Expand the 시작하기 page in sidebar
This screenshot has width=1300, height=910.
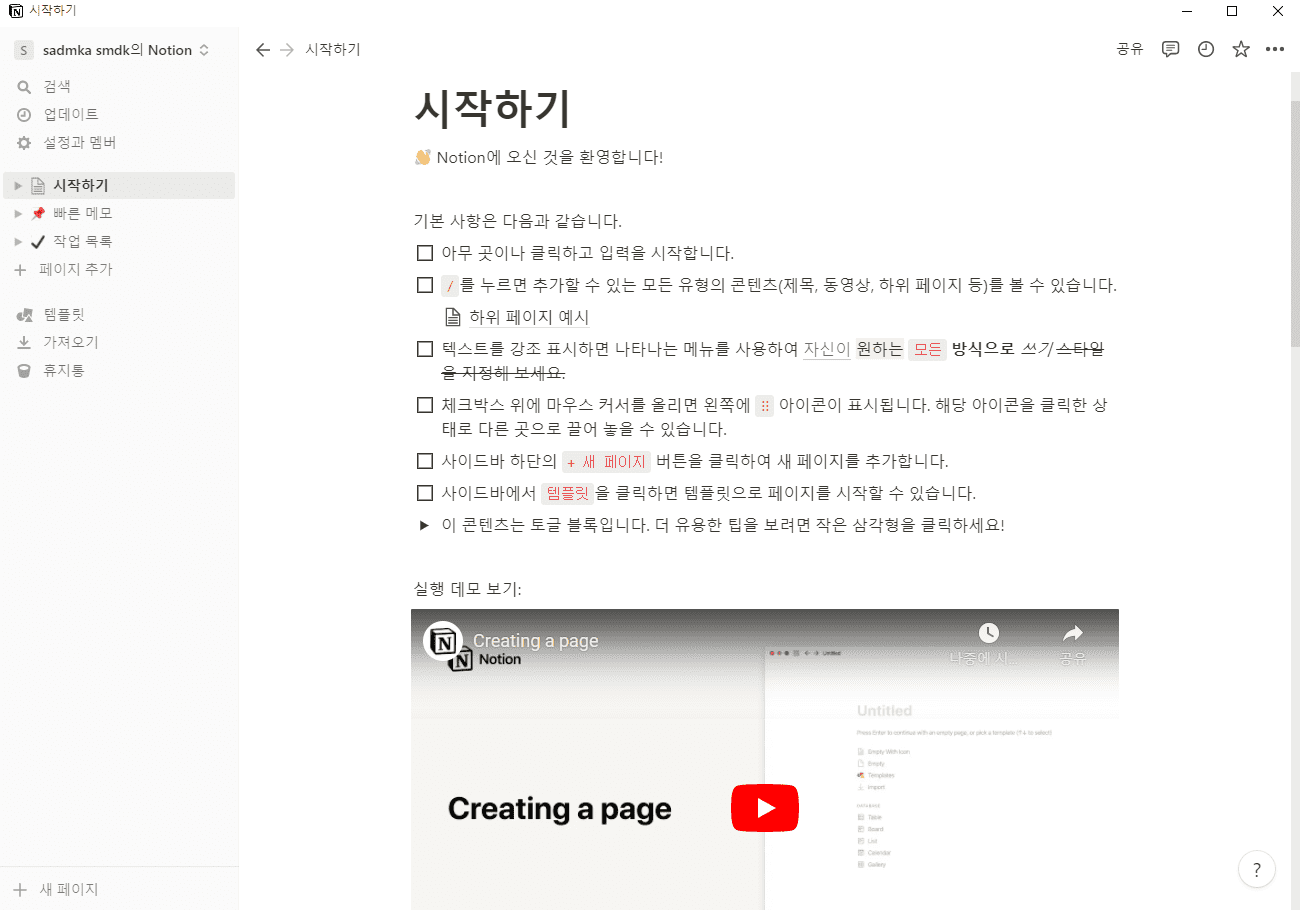coord(16,184)
